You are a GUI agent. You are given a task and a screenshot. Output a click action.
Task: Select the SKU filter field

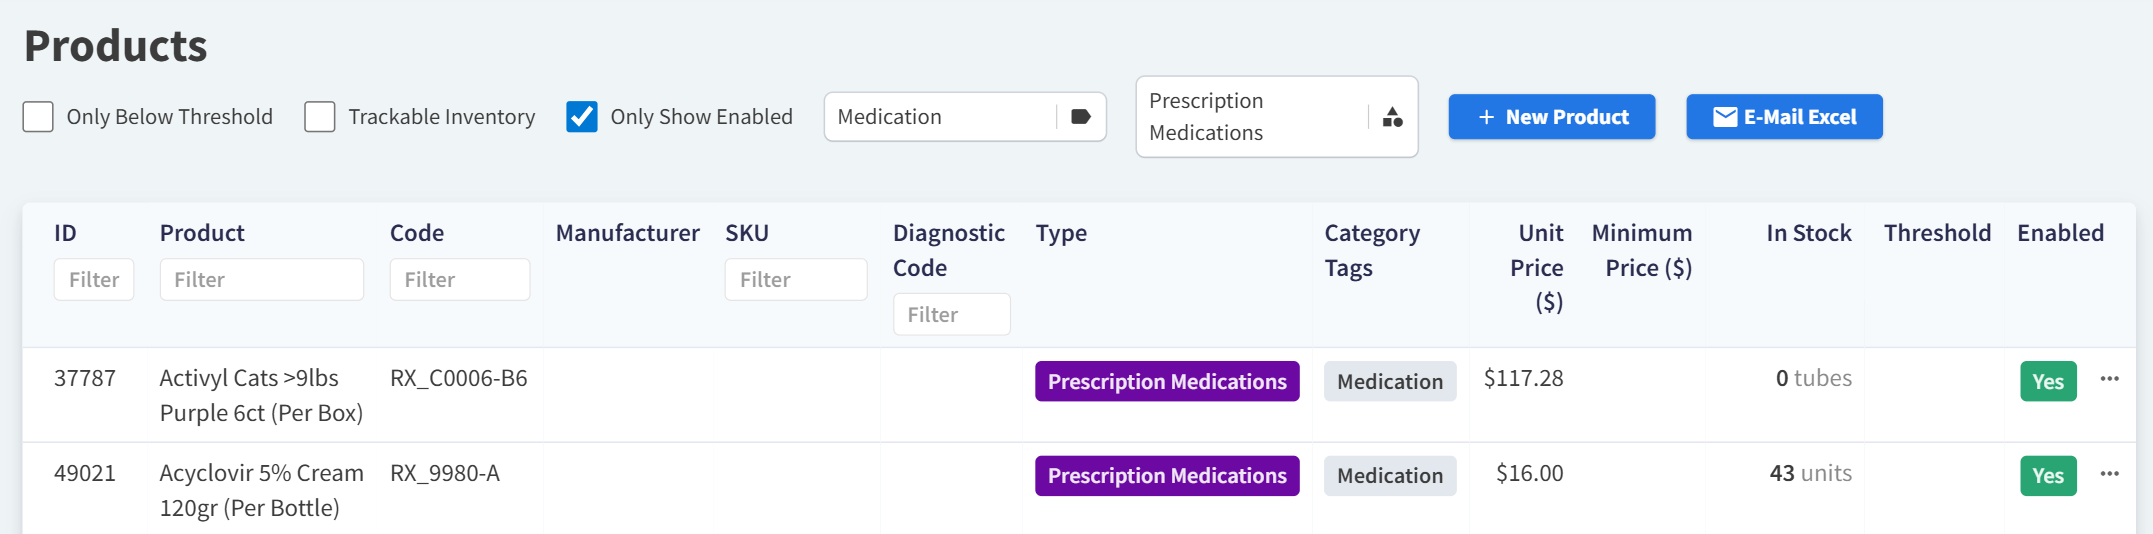point(795,280)
